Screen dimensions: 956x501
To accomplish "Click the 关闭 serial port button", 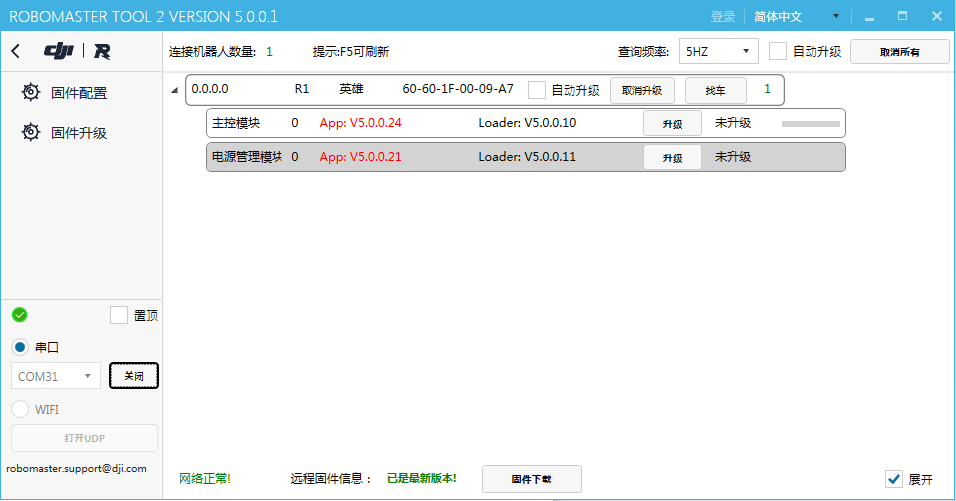I will pos(134,375).
